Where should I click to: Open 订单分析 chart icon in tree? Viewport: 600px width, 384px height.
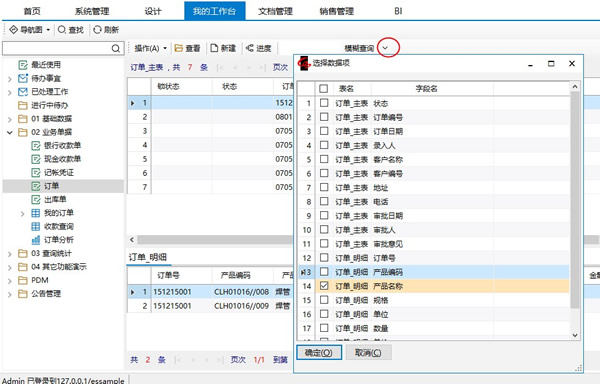36,240
